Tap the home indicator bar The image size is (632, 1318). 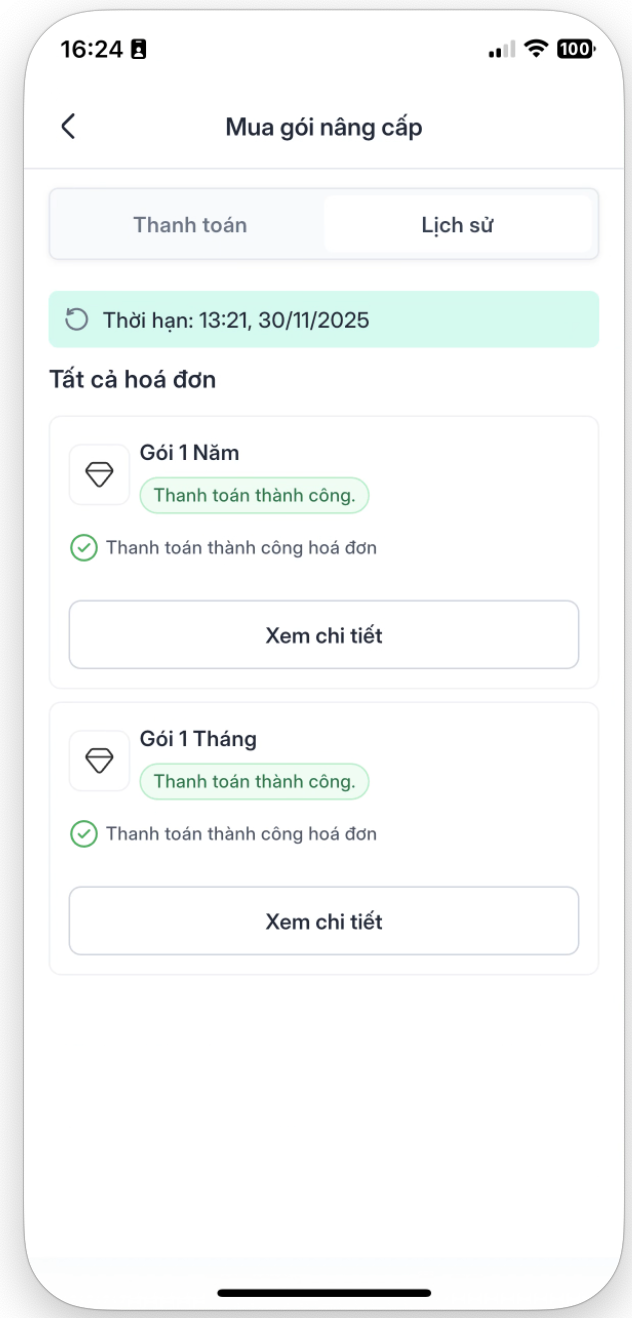tap(323, 1293)
